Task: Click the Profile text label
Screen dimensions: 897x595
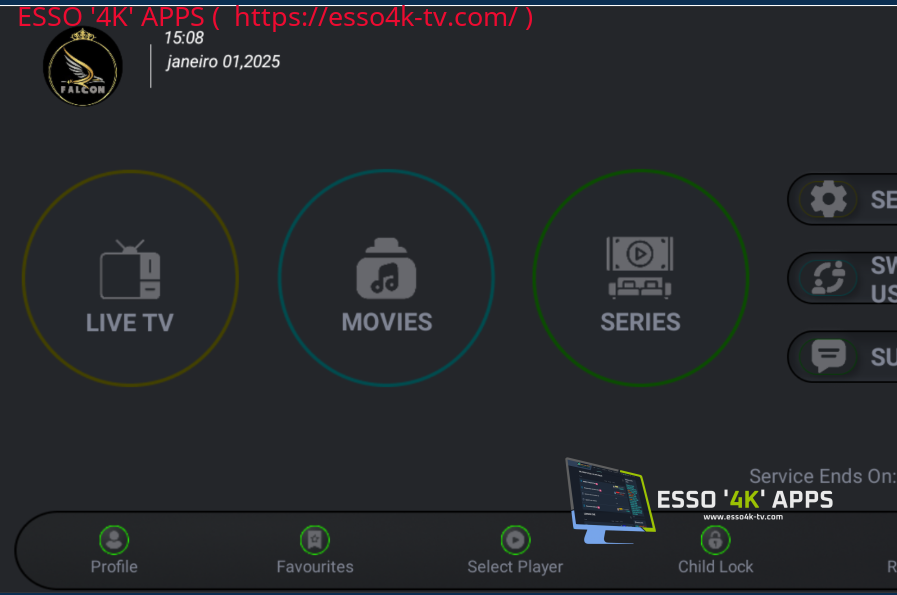Action: [x=114, y=567]
